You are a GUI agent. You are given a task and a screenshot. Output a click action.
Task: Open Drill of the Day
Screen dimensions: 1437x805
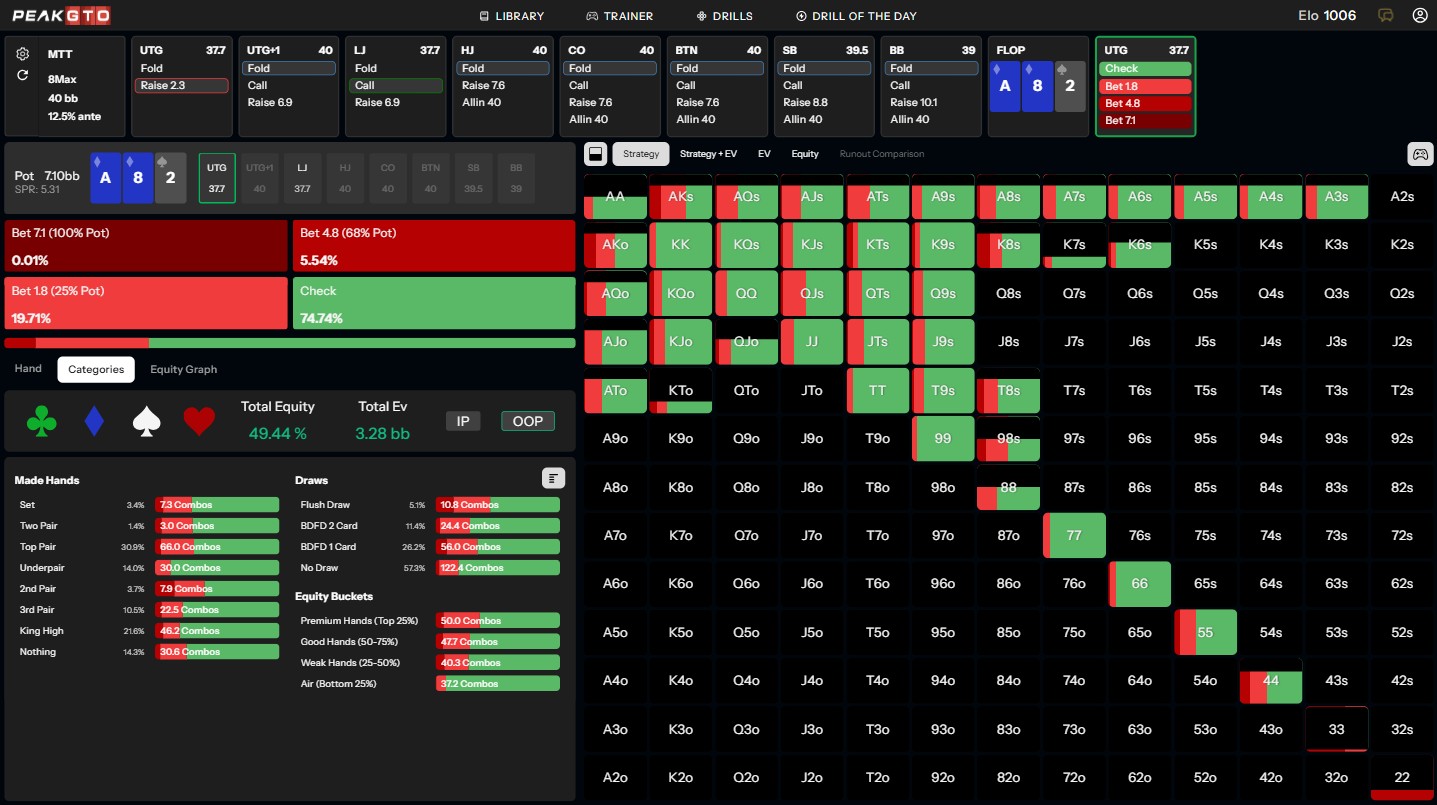856,16
